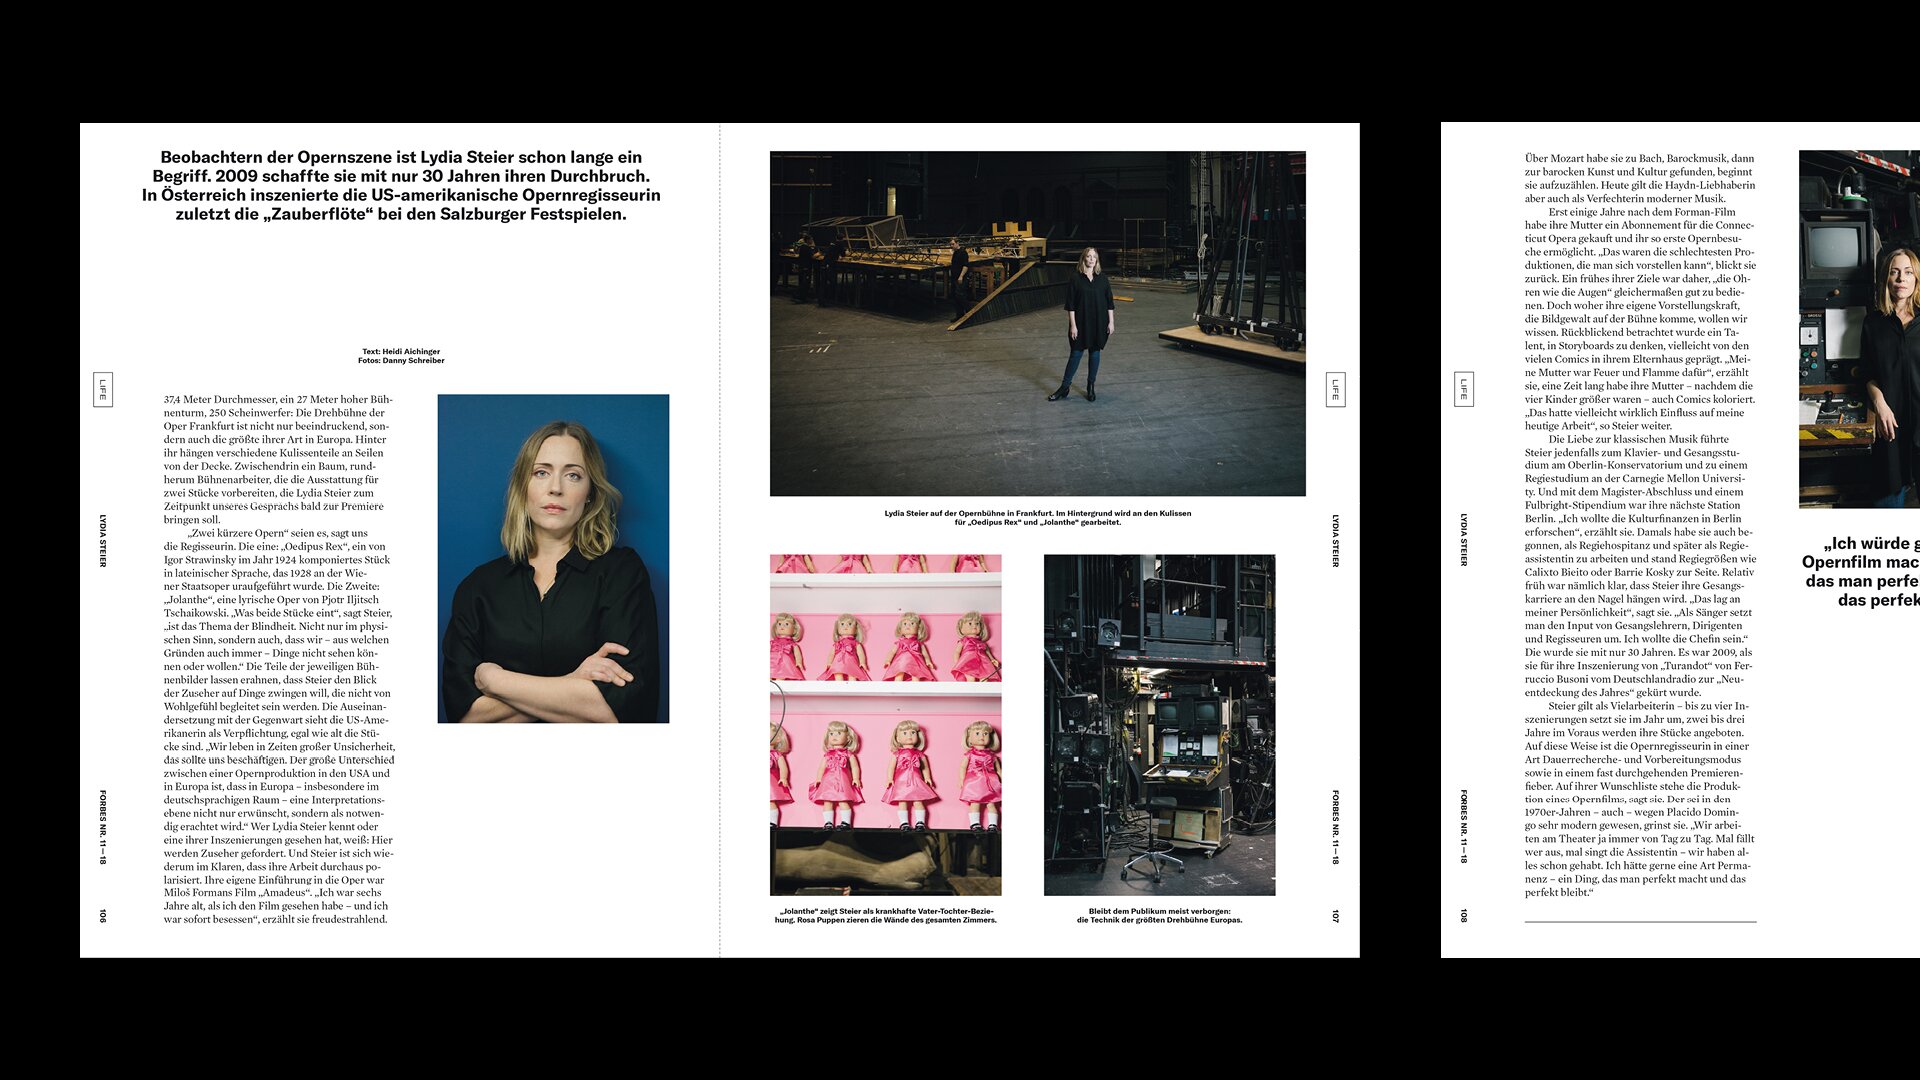The height and width of the screenshot is (1080, 1920).
Task: Click page number 106
Action: 102,916
